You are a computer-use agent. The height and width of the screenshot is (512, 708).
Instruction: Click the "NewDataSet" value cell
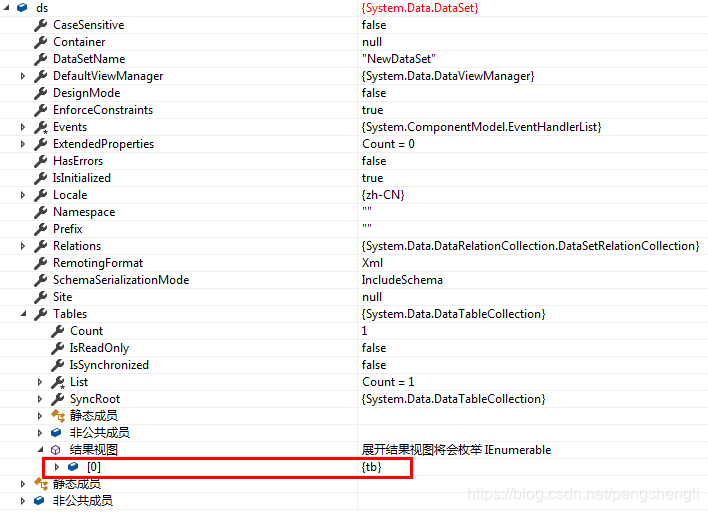tap(399, 59)
